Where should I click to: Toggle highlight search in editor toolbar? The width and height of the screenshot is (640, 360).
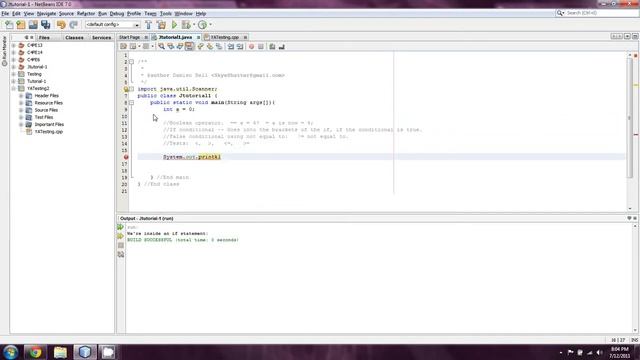(189, 47)
